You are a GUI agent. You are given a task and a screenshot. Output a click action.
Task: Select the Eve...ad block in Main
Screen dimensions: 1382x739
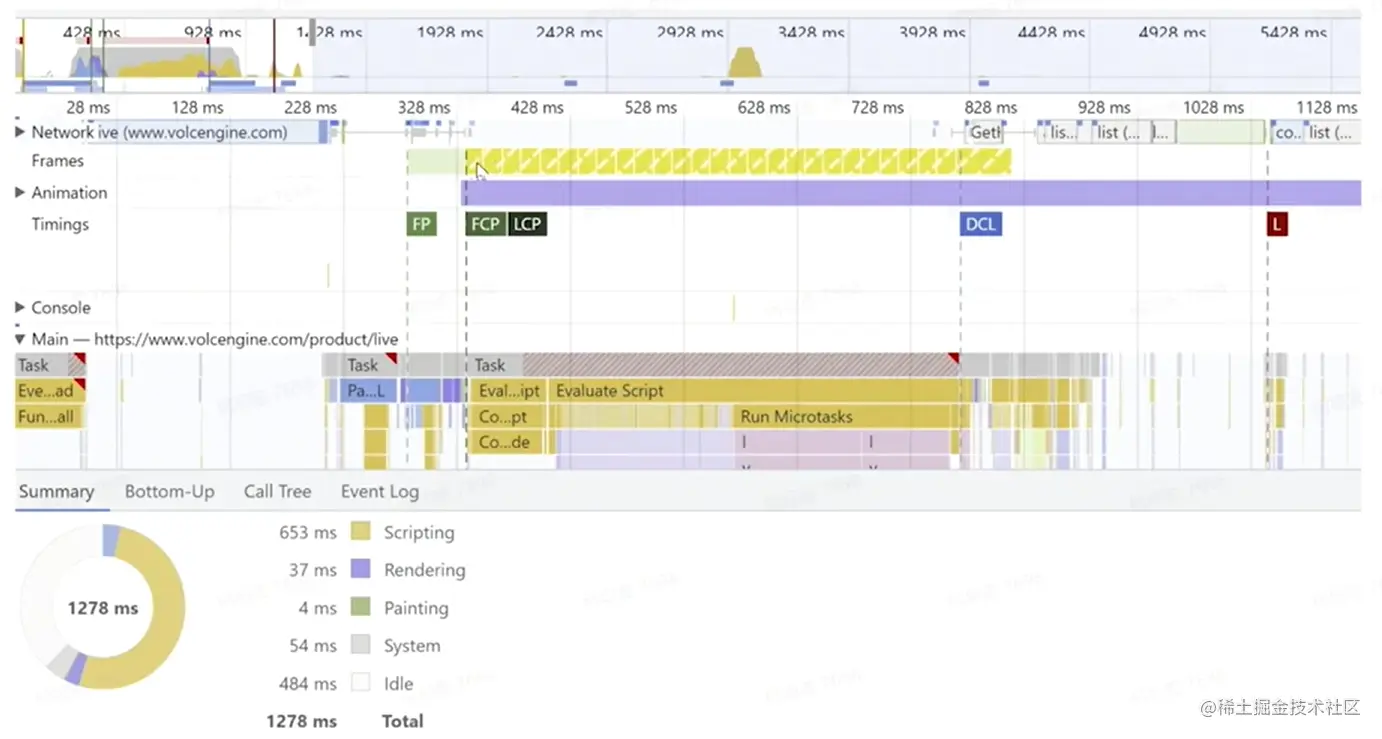50,390
